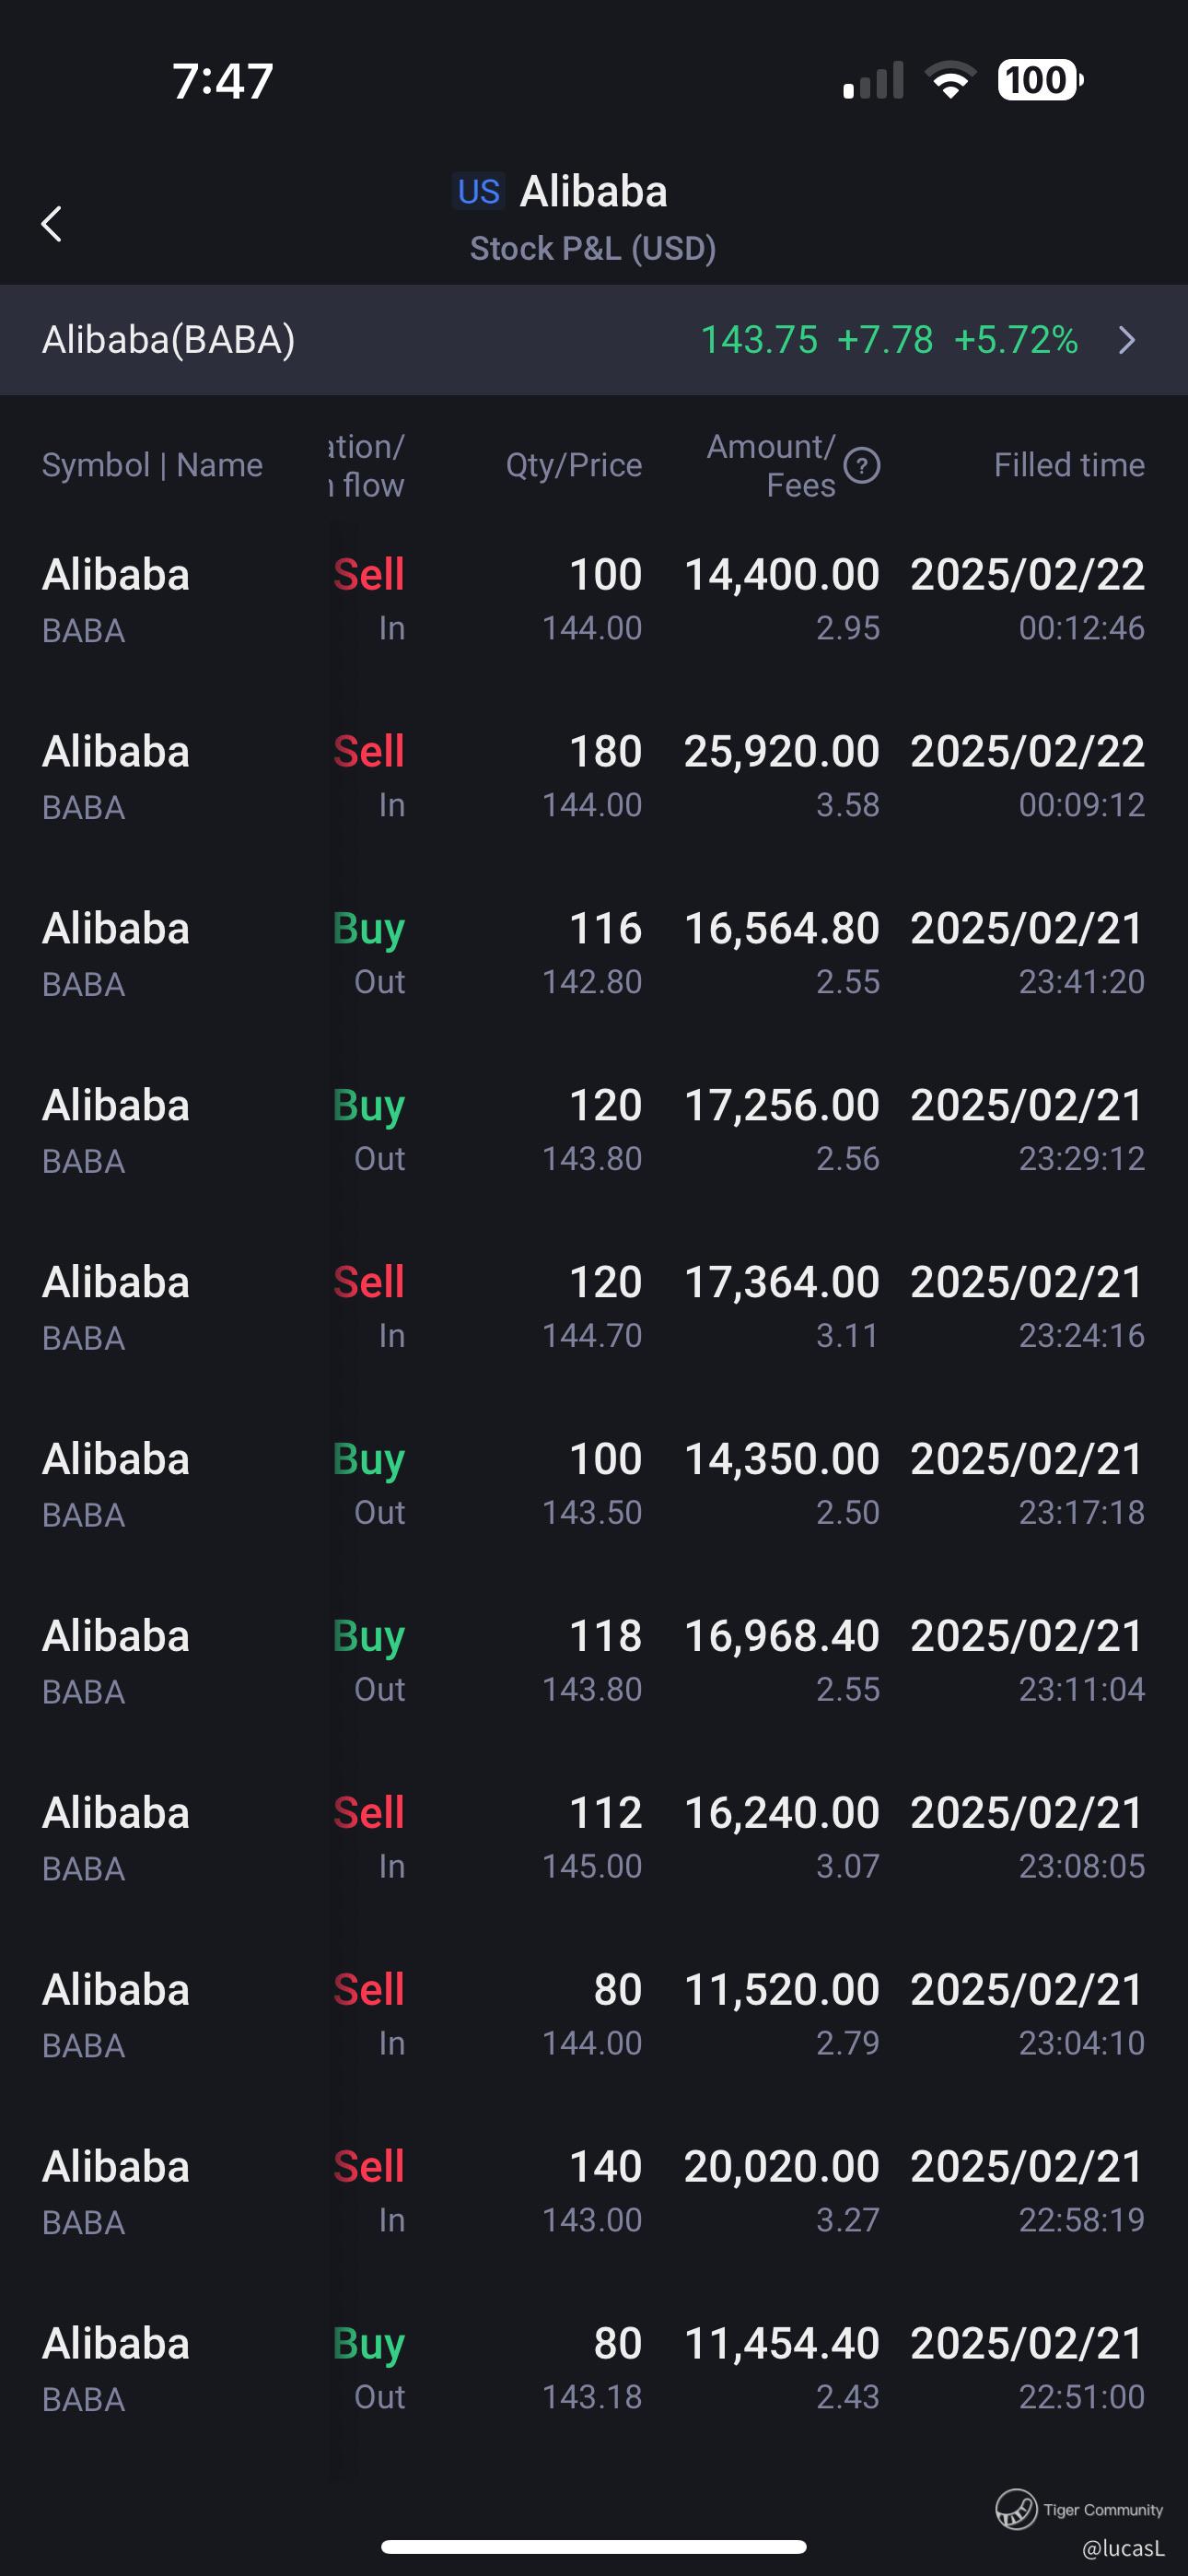Sort by the Qty/Price column header
This screenshot has width=1188, height=2576.
[574, 465]
